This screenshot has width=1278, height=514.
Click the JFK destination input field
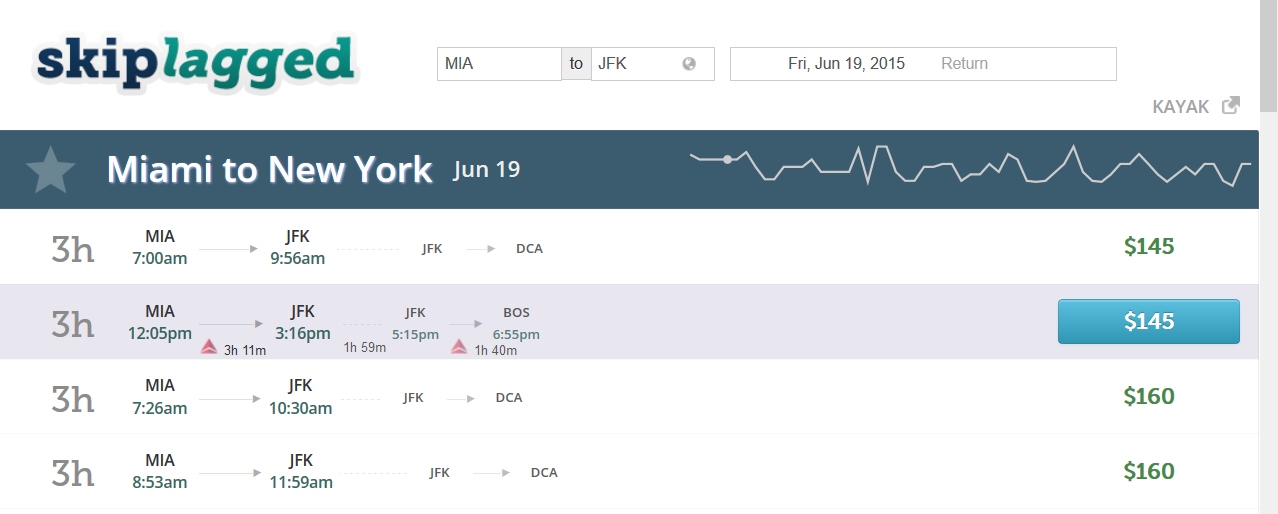coord(635,64)
